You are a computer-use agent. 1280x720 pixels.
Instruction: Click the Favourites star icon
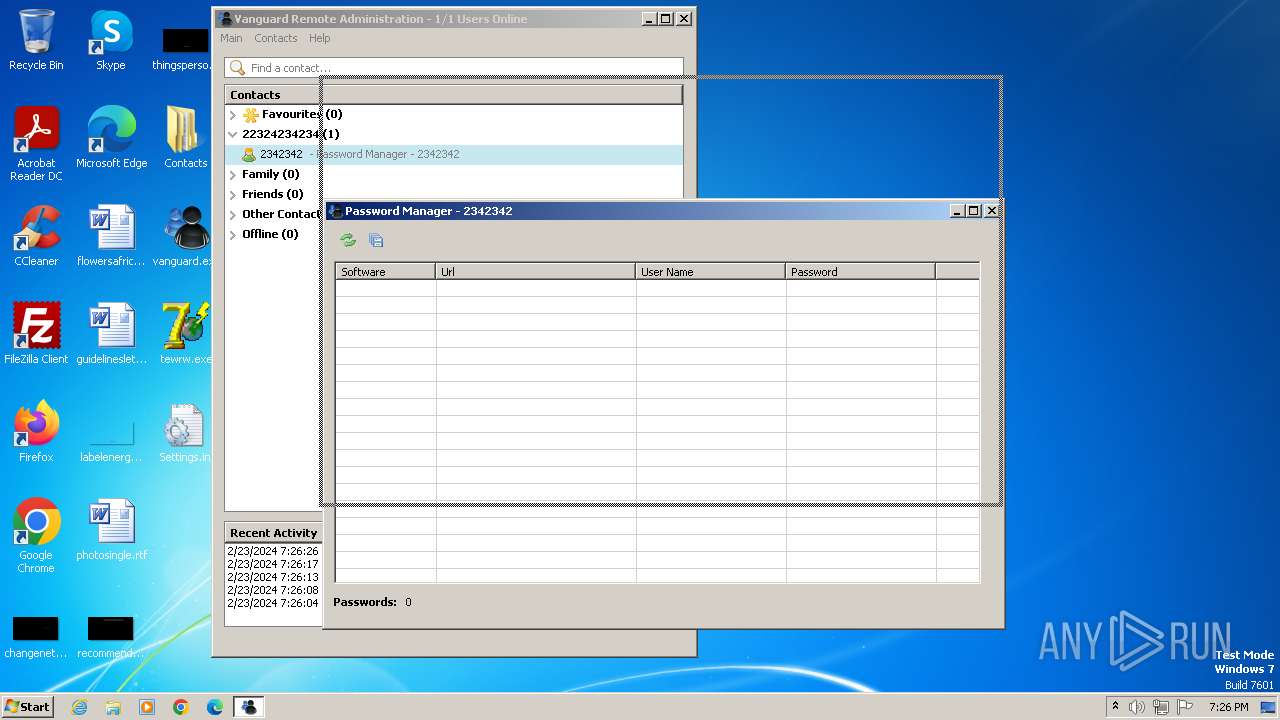click(251, 114)
